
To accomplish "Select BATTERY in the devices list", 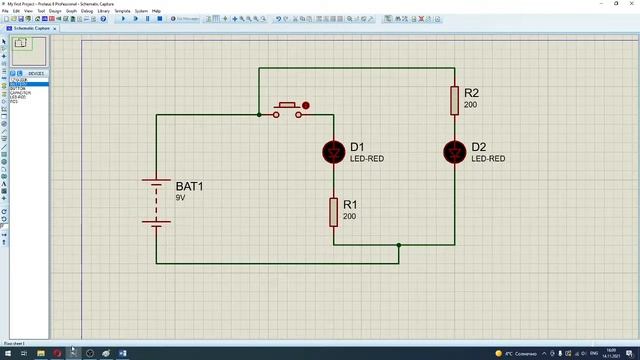I will pos(29,84).
